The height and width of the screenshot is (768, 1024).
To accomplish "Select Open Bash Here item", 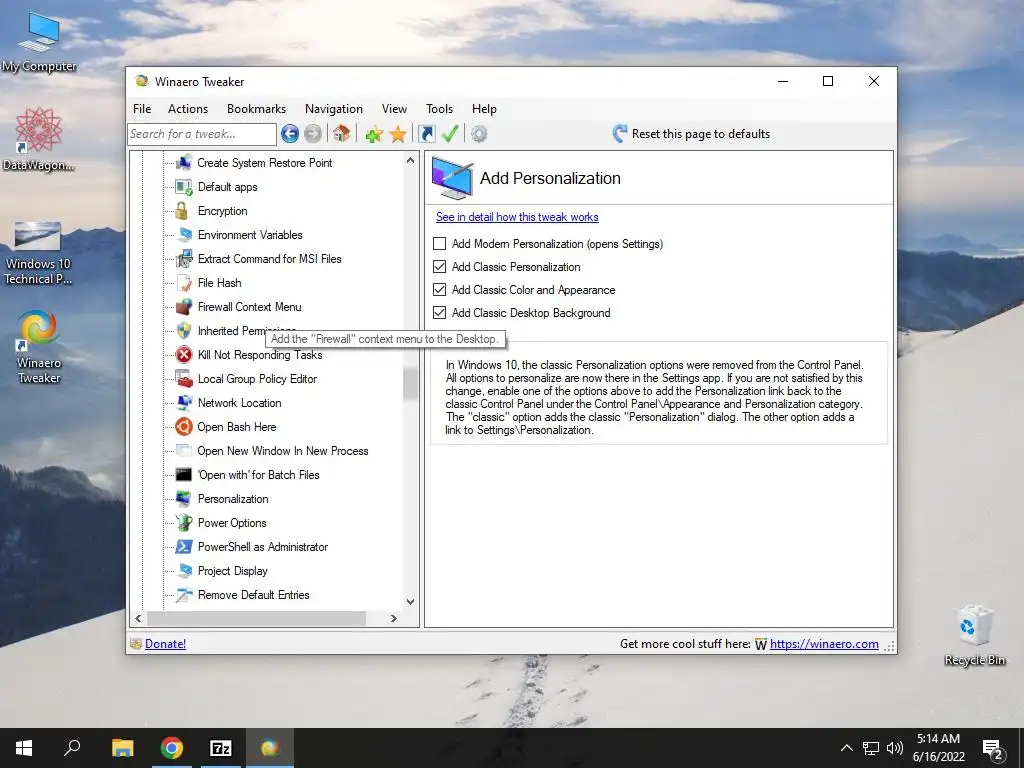I will (x=236, y=427).
